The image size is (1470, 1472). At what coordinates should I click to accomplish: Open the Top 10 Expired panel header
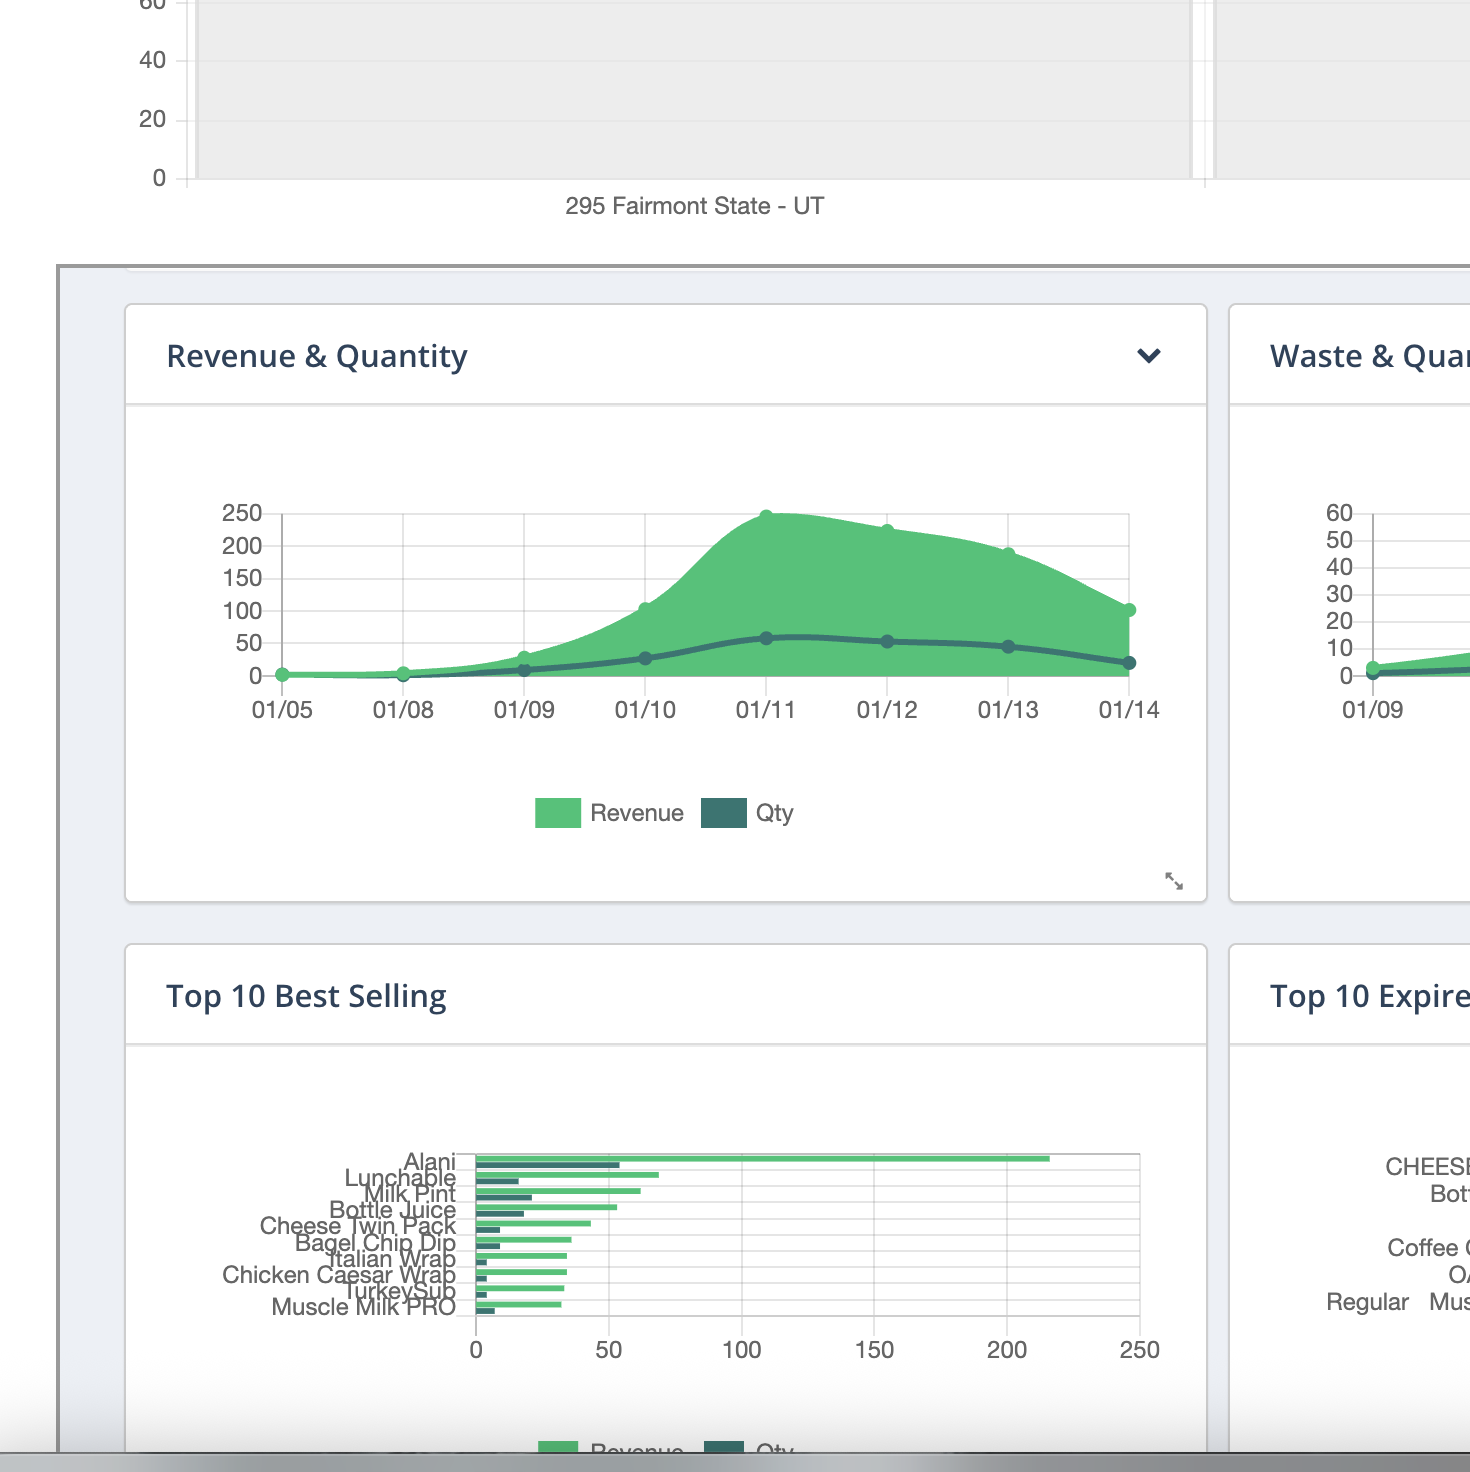(1368, 996)
